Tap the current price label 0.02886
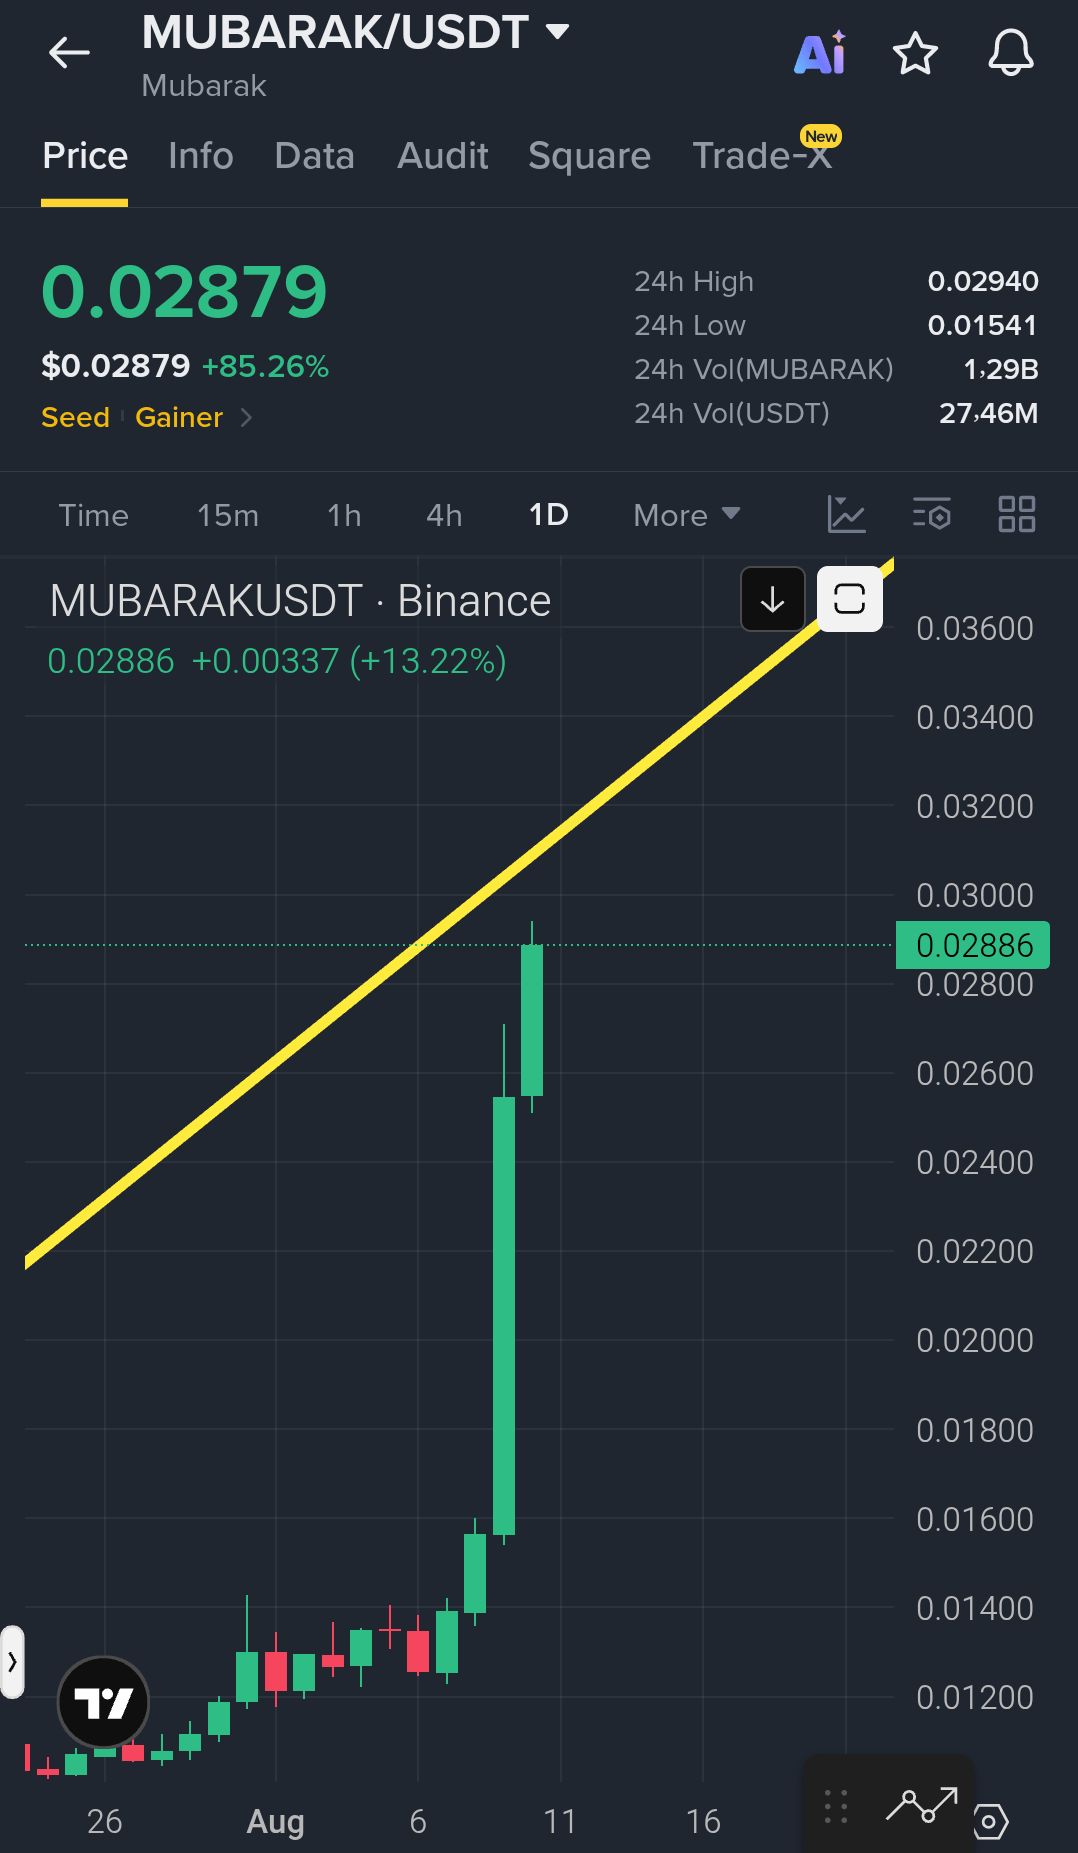This screenshot has width=1078, height=1853. [973, 945]
